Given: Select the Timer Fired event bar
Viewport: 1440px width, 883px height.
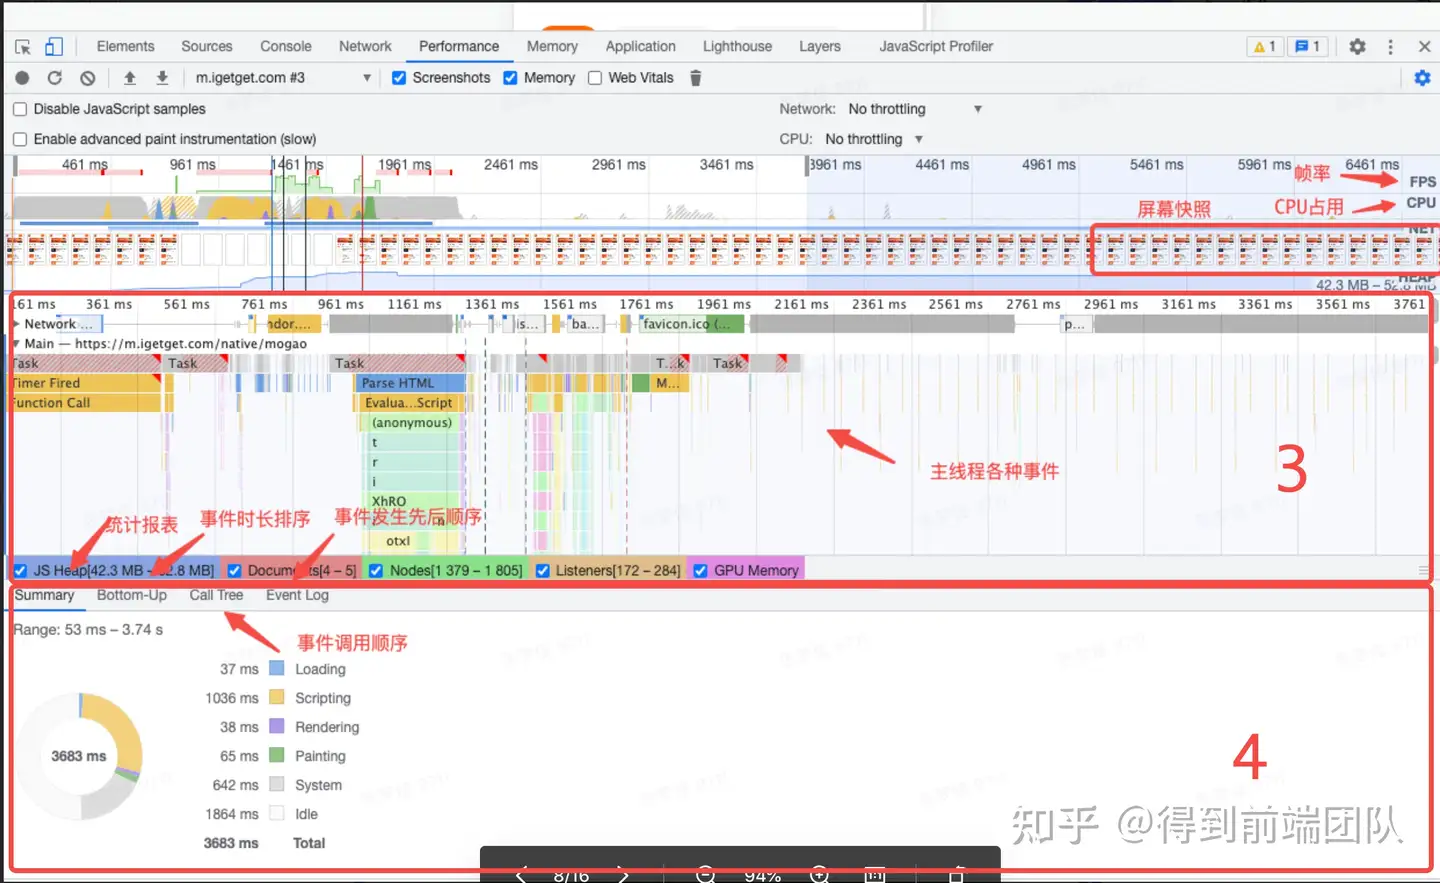Looking at the screenshot, I should (85, 383).
